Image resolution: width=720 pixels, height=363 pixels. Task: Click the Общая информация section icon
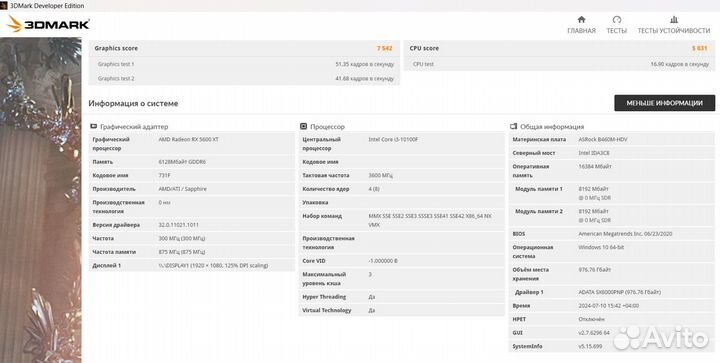click(513, 126)
